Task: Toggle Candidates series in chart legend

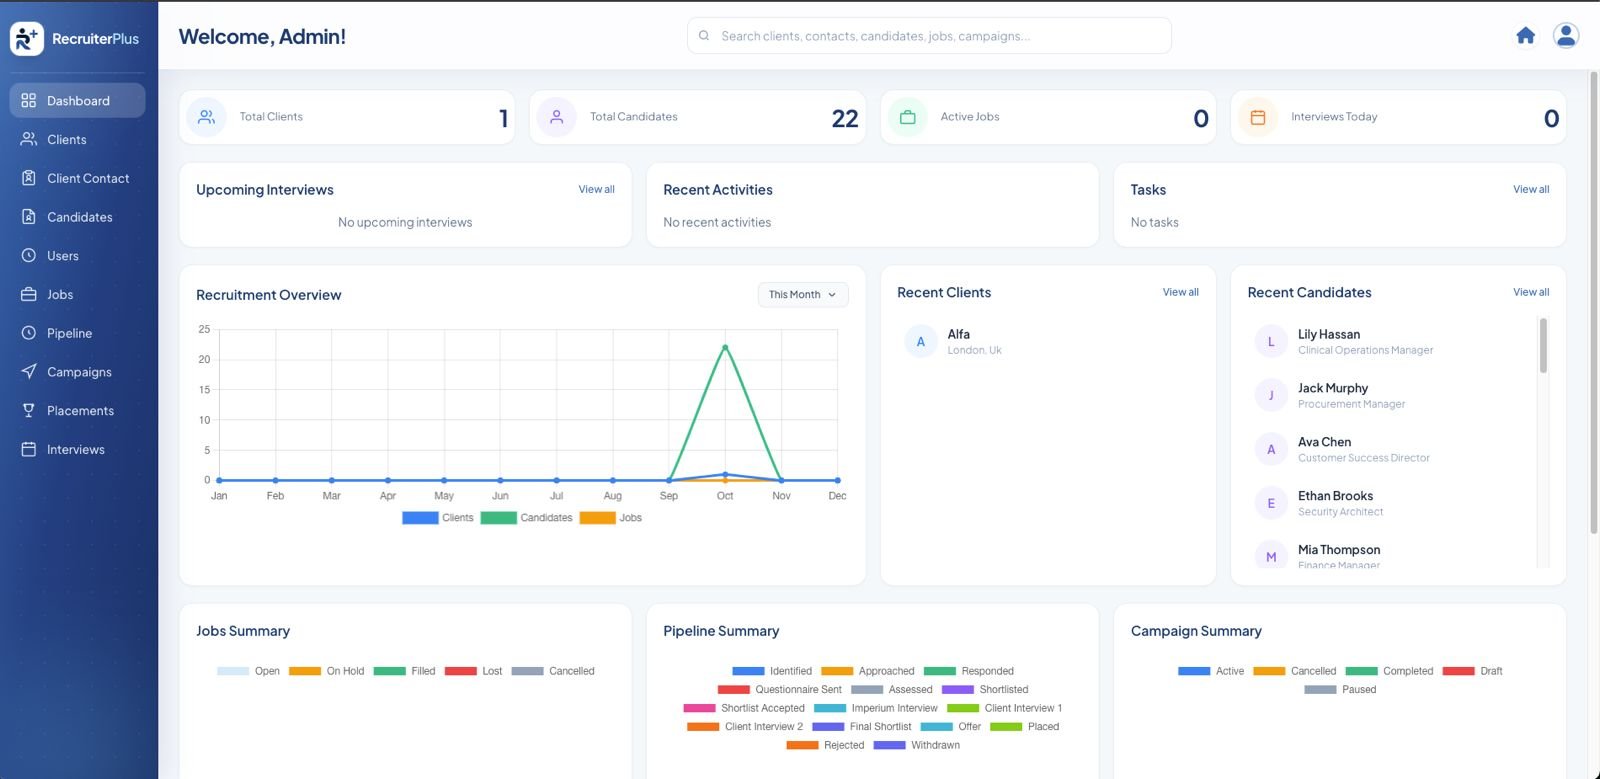Action: coord(526,518)
